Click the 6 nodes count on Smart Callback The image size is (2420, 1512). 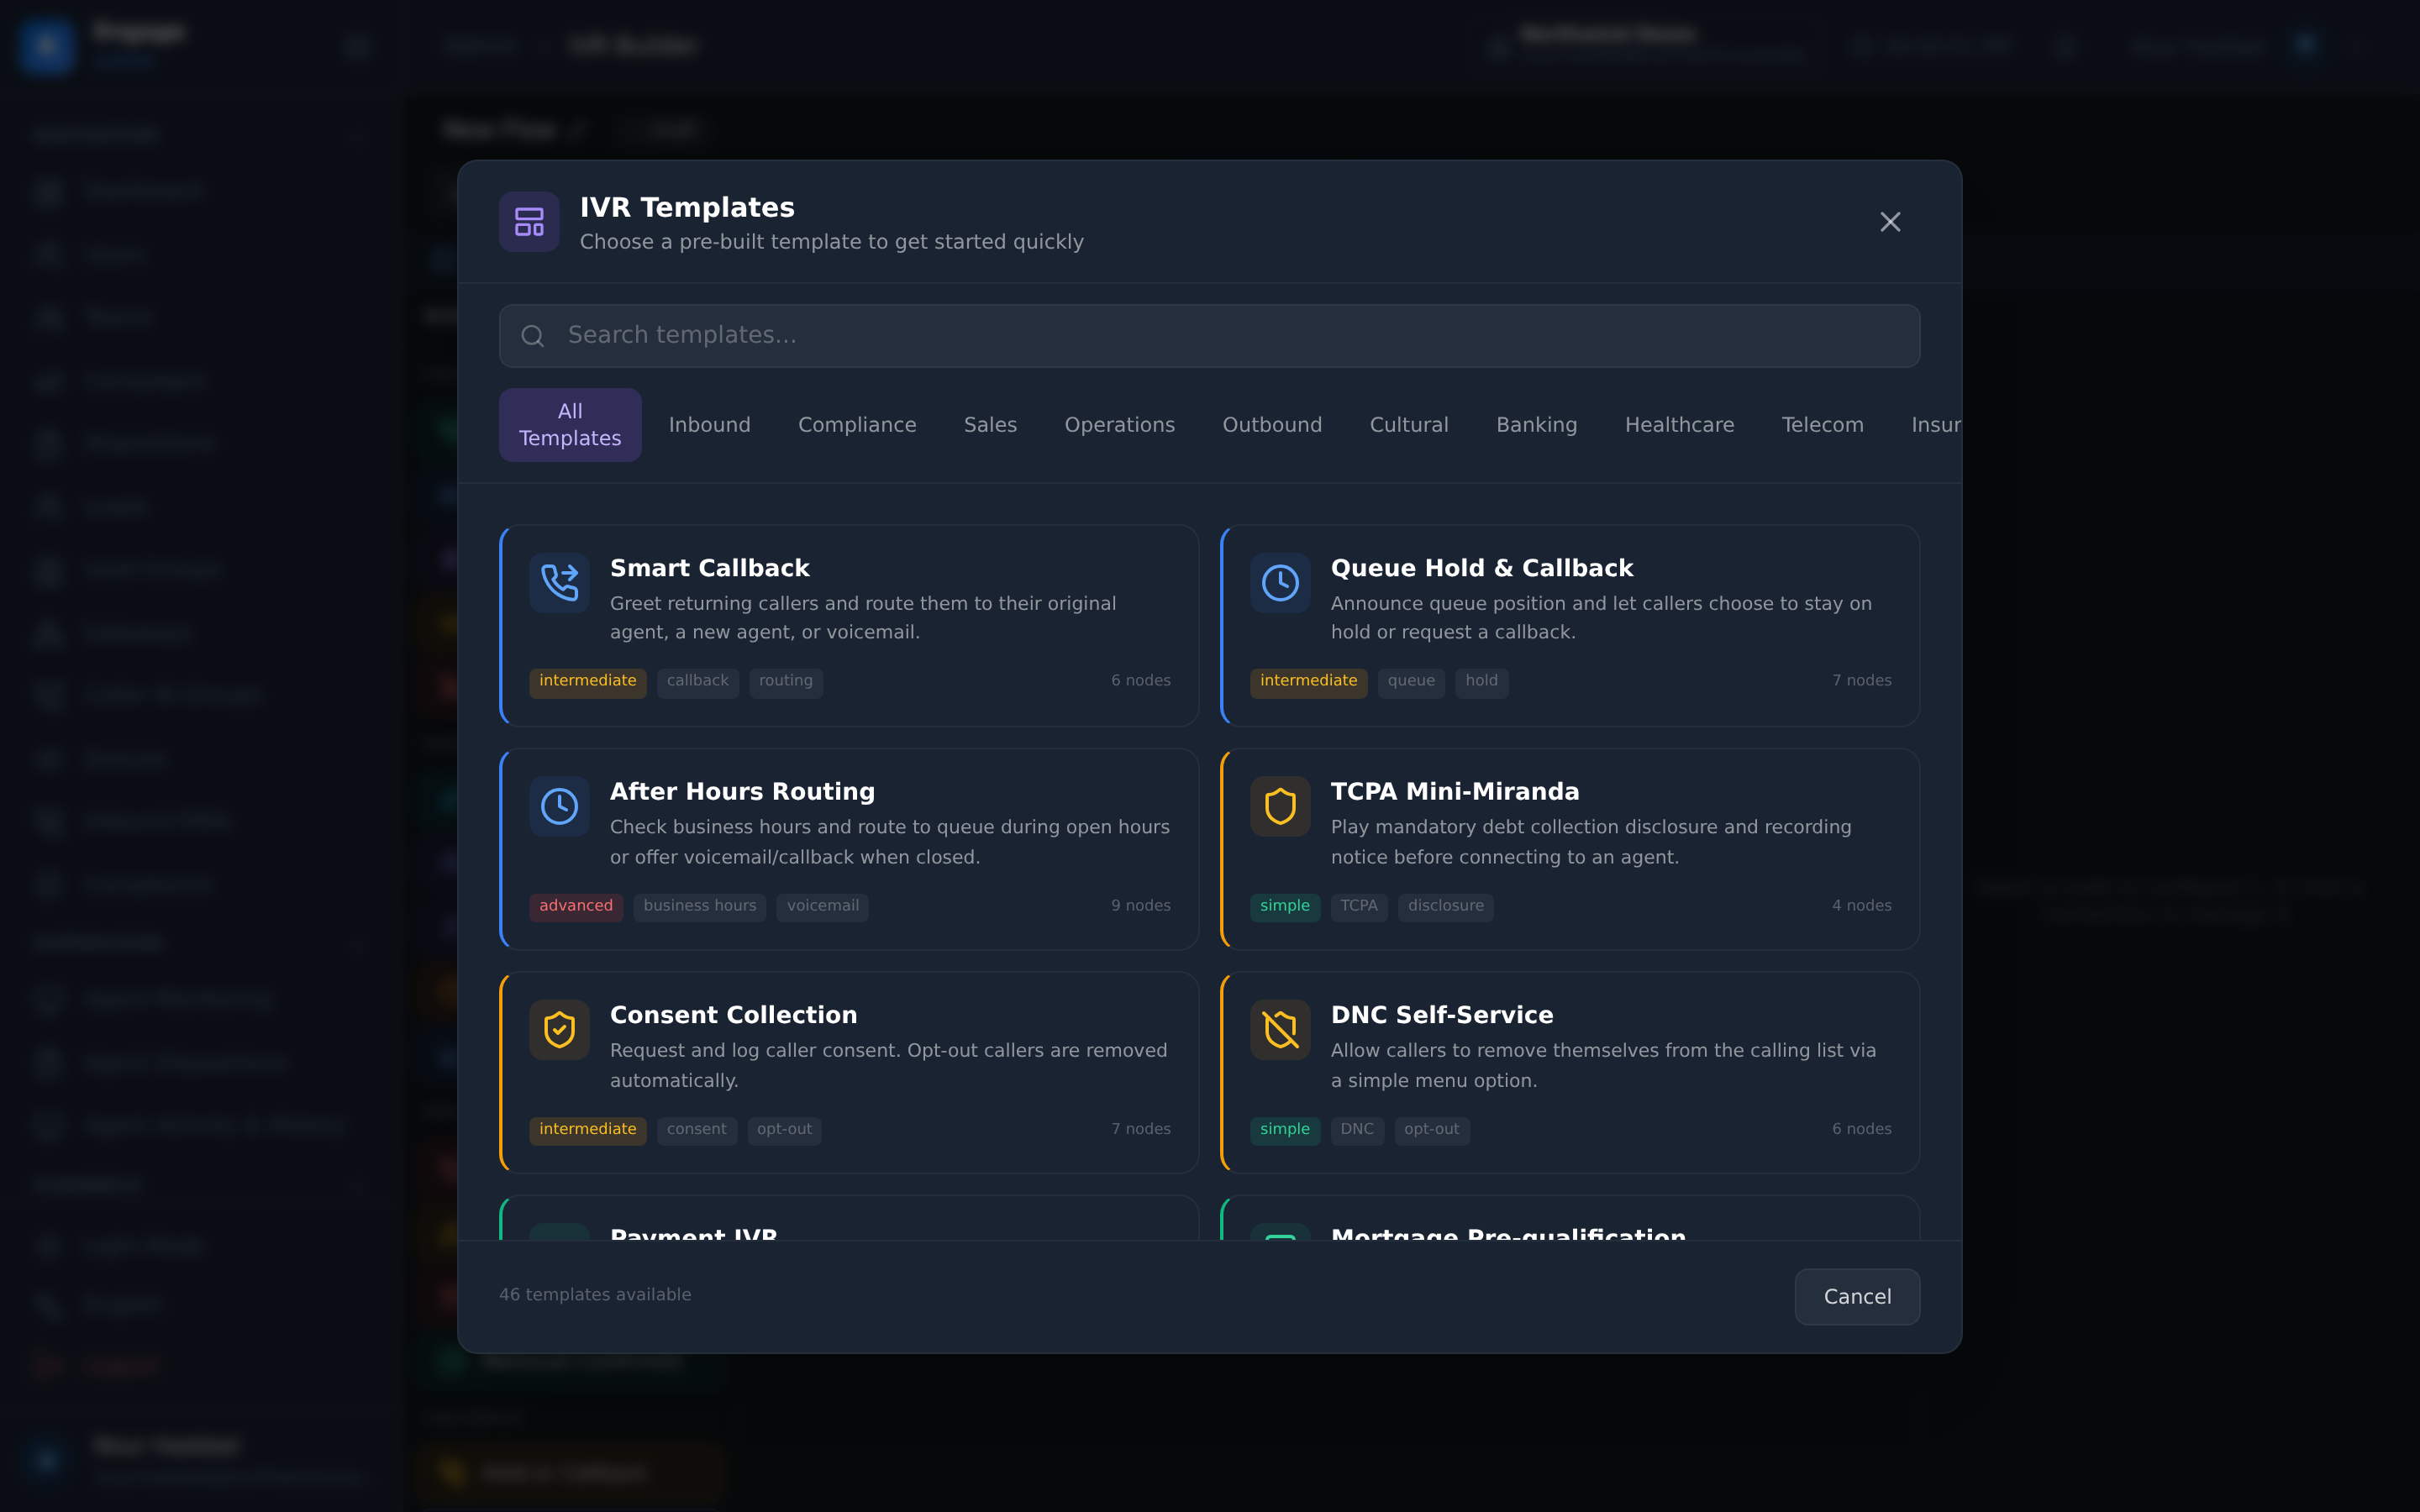1140,681
